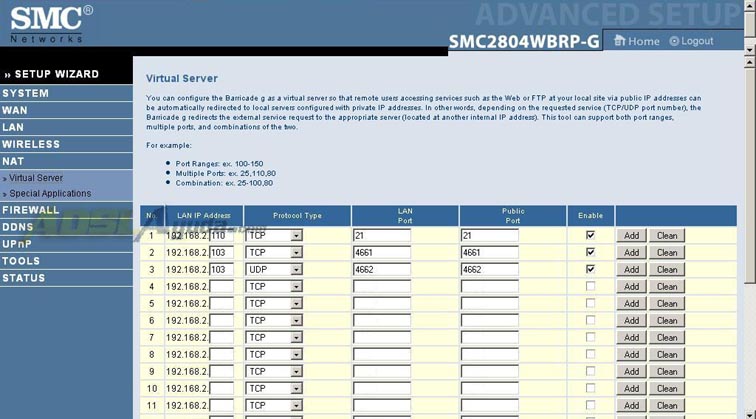
Task: Open Special Applications submenu link
Action: pos(50,193)
